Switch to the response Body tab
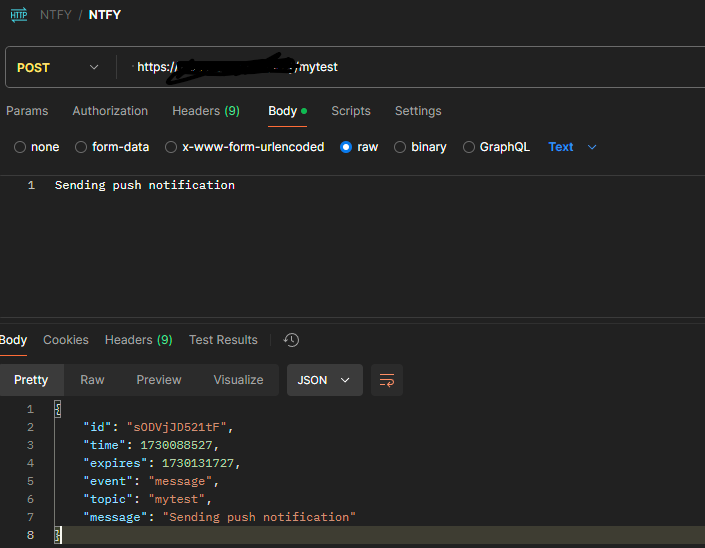Screen dimensions: 705x548 (x=13, y=340)
